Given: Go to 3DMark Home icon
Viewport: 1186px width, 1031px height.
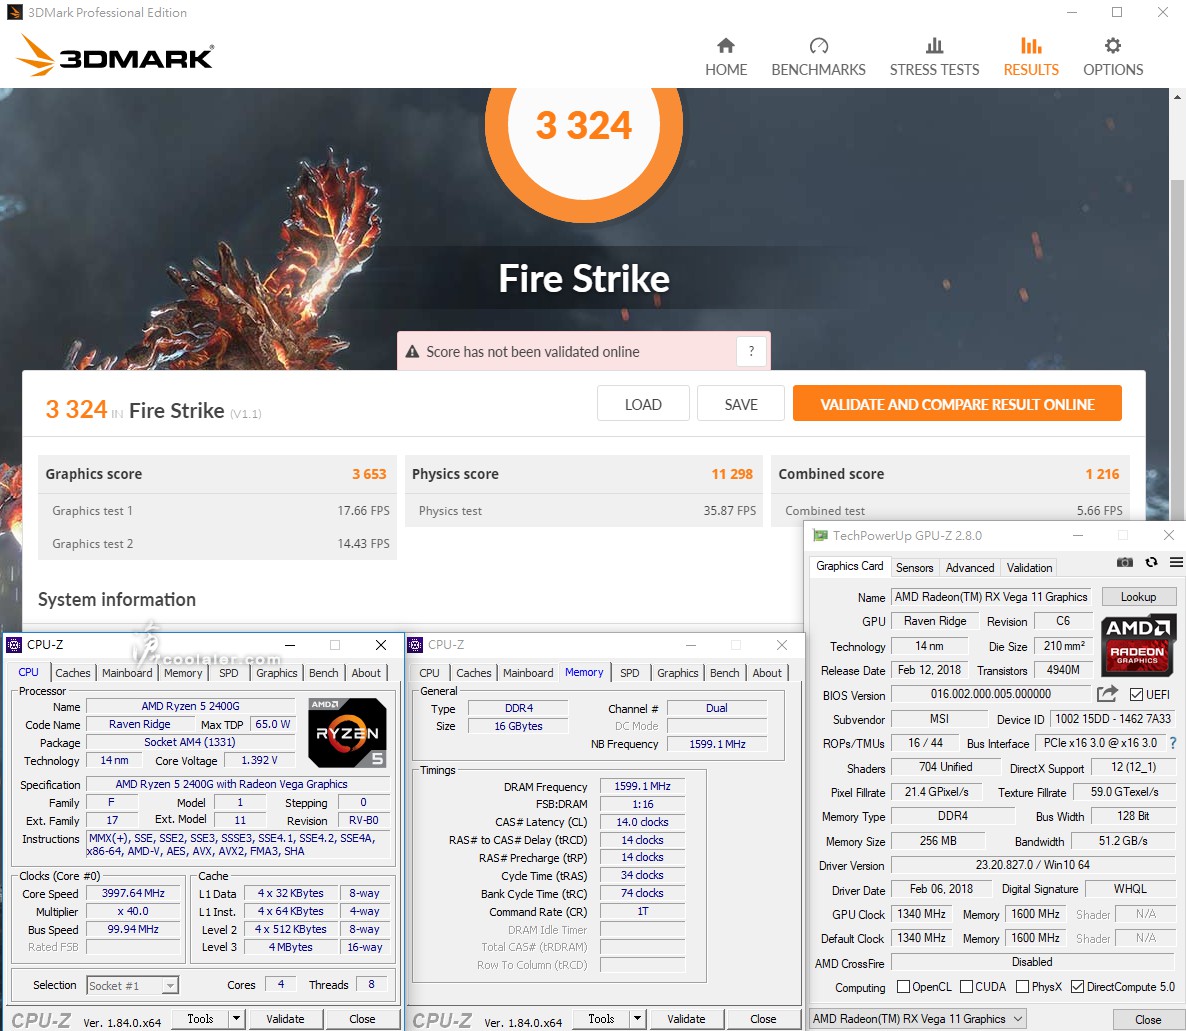Looking at the screenshot, I should click(725, 45).
